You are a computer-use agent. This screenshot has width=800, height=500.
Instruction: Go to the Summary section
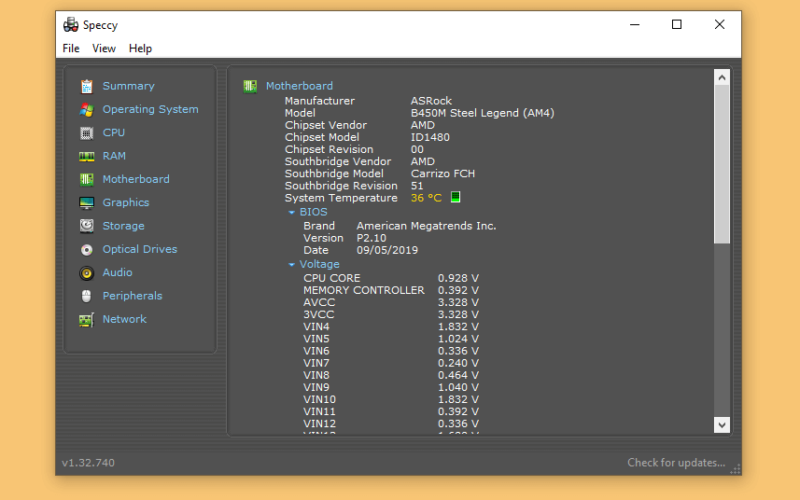point(129,86)
